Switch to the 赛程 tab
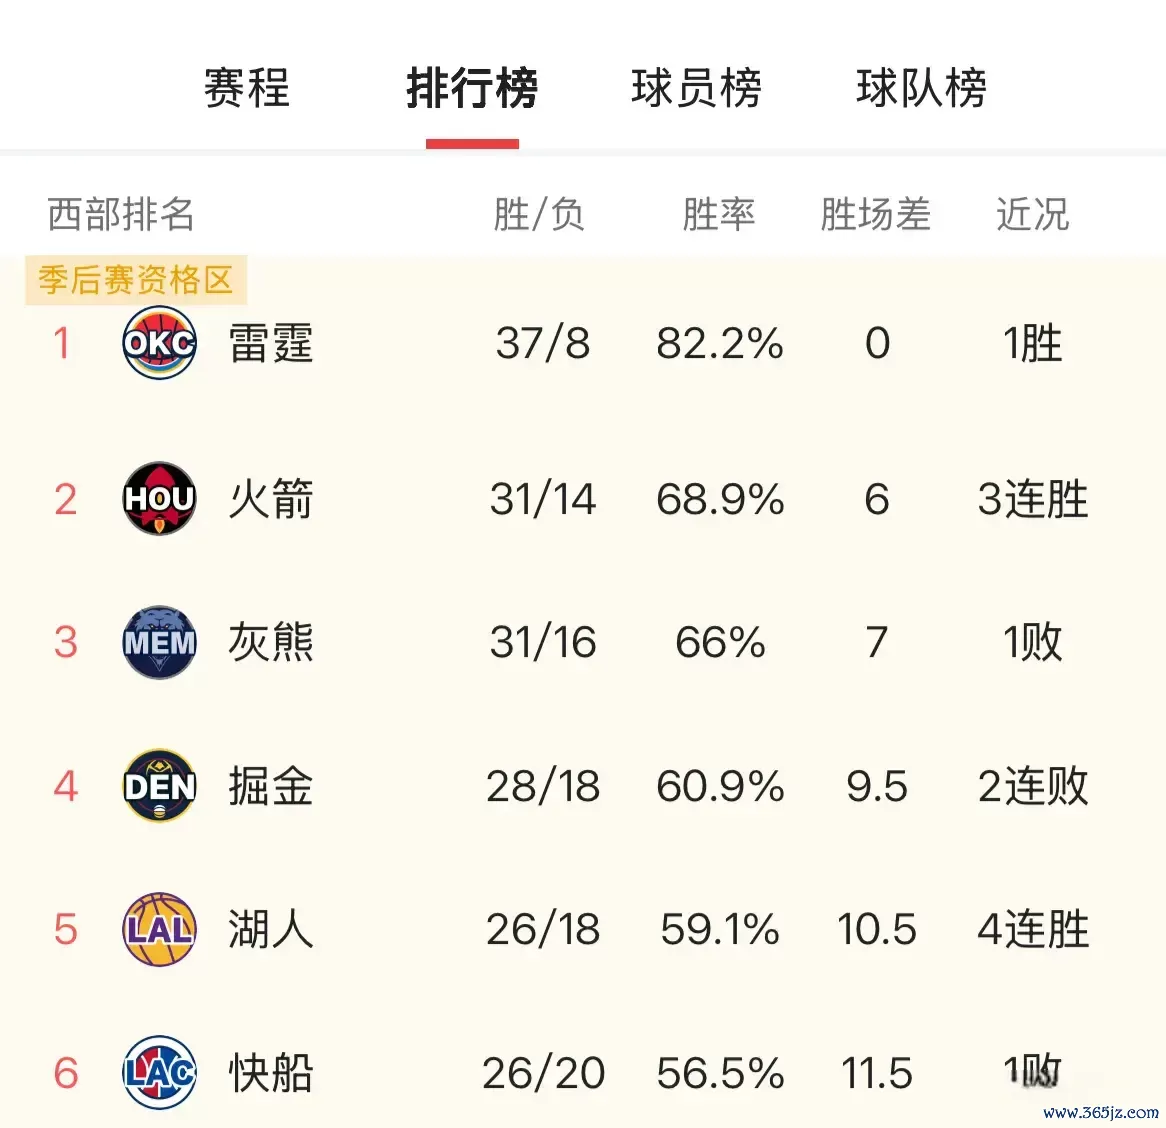Screen dimensions: 1166x1128 pos(246,88)
